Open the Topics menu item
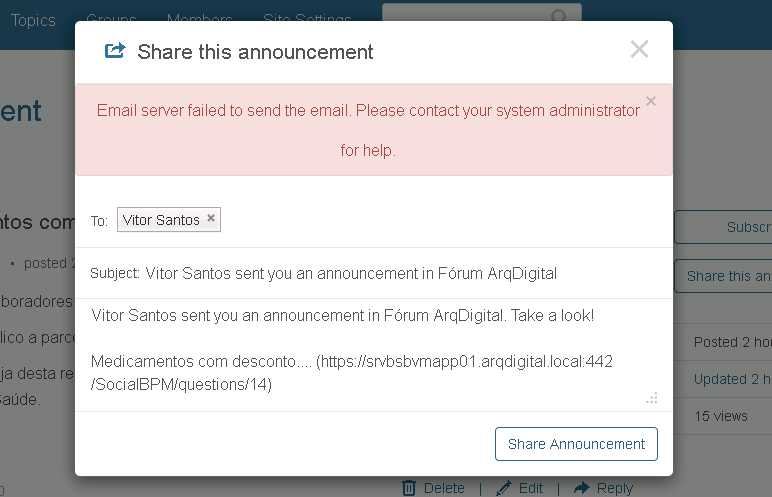 tap(33, 20)
